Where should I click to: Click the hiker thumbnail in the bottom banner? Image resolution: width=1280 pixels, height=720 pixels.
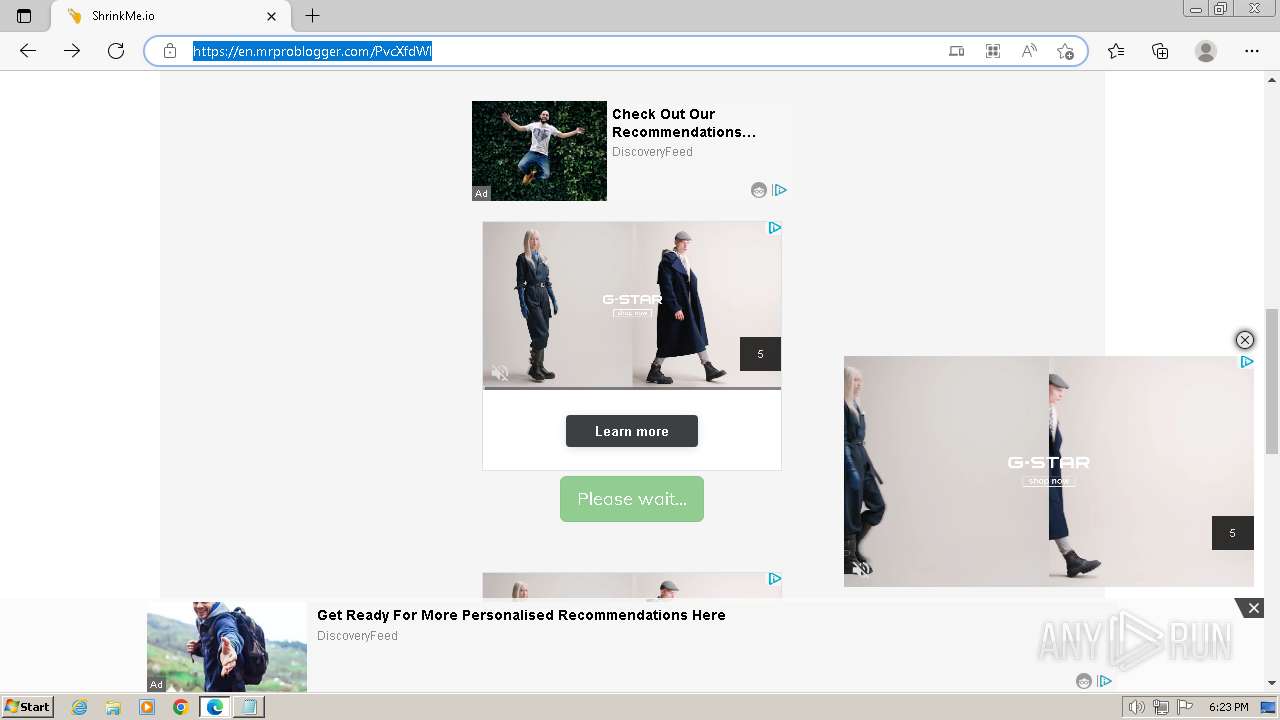[227, 647]
